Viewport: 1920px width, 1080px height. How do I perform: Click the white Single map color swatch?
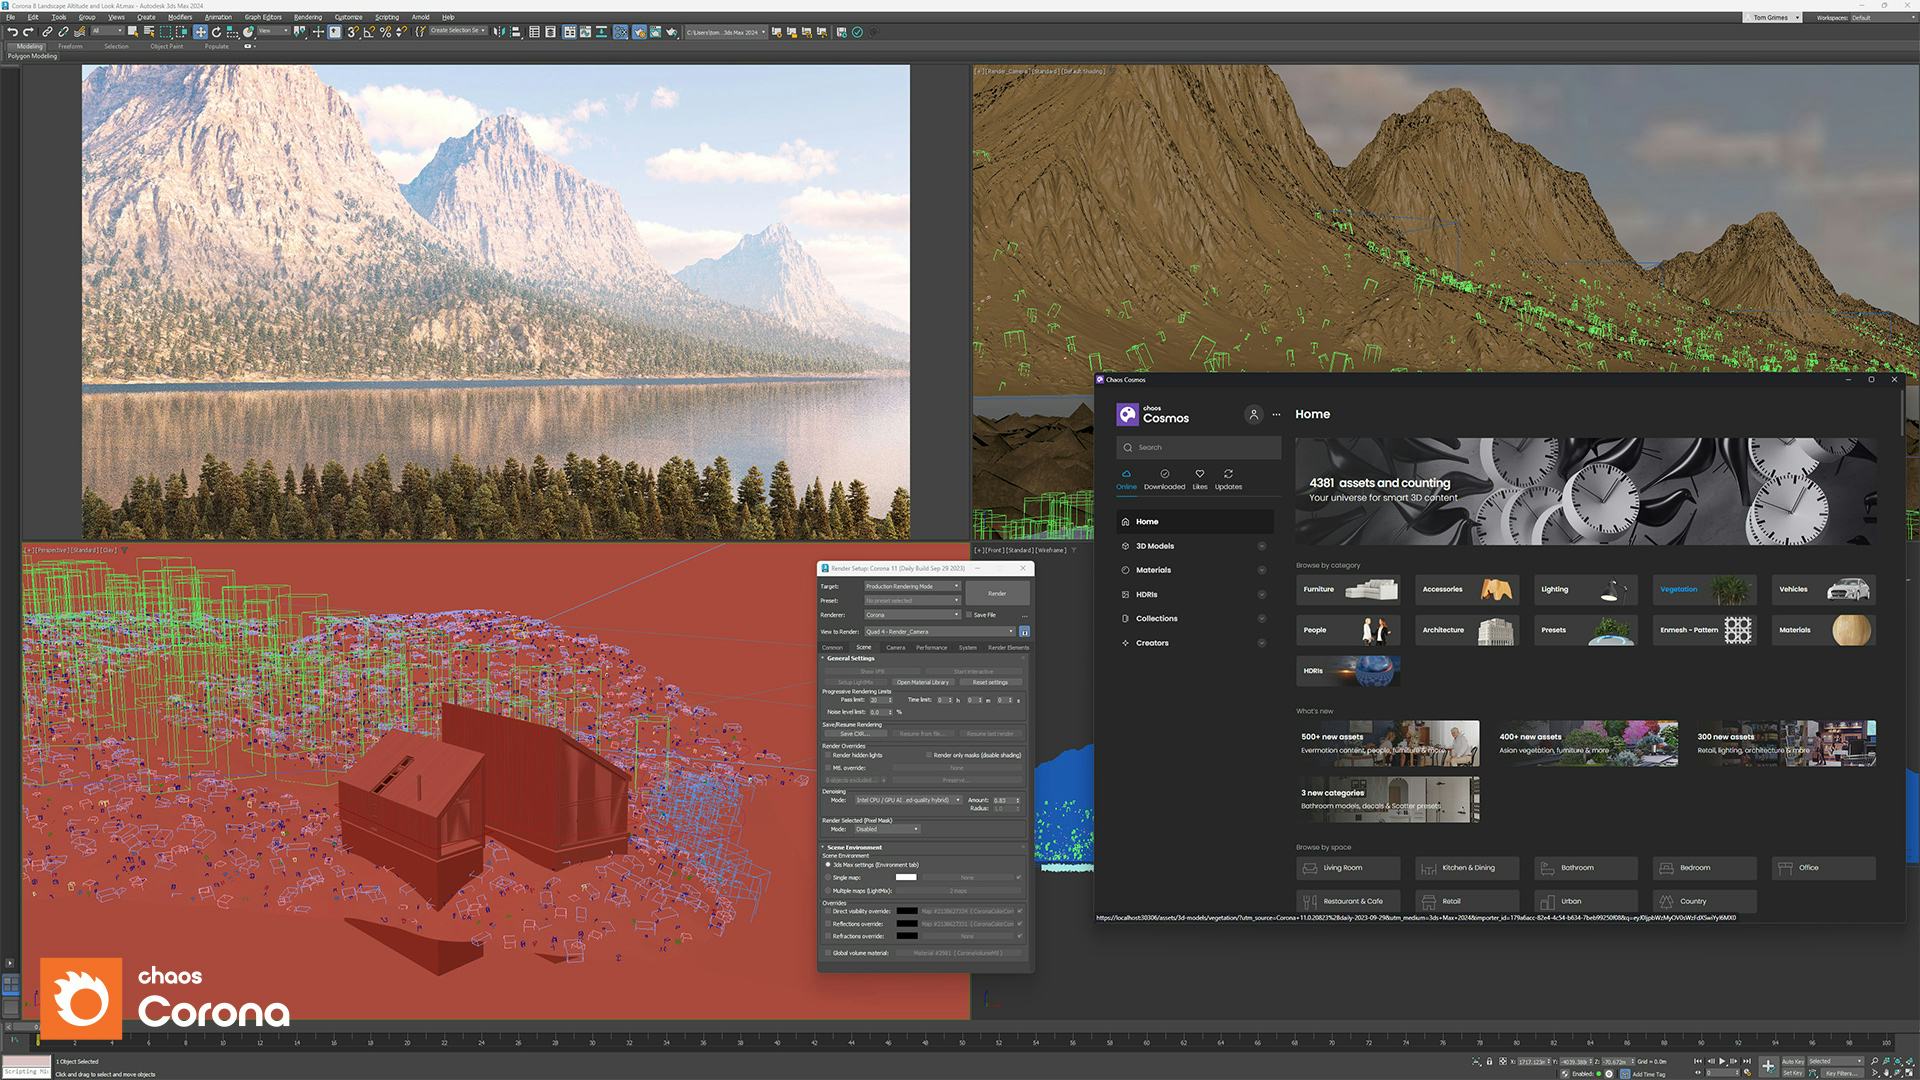[x=906, y=877]
